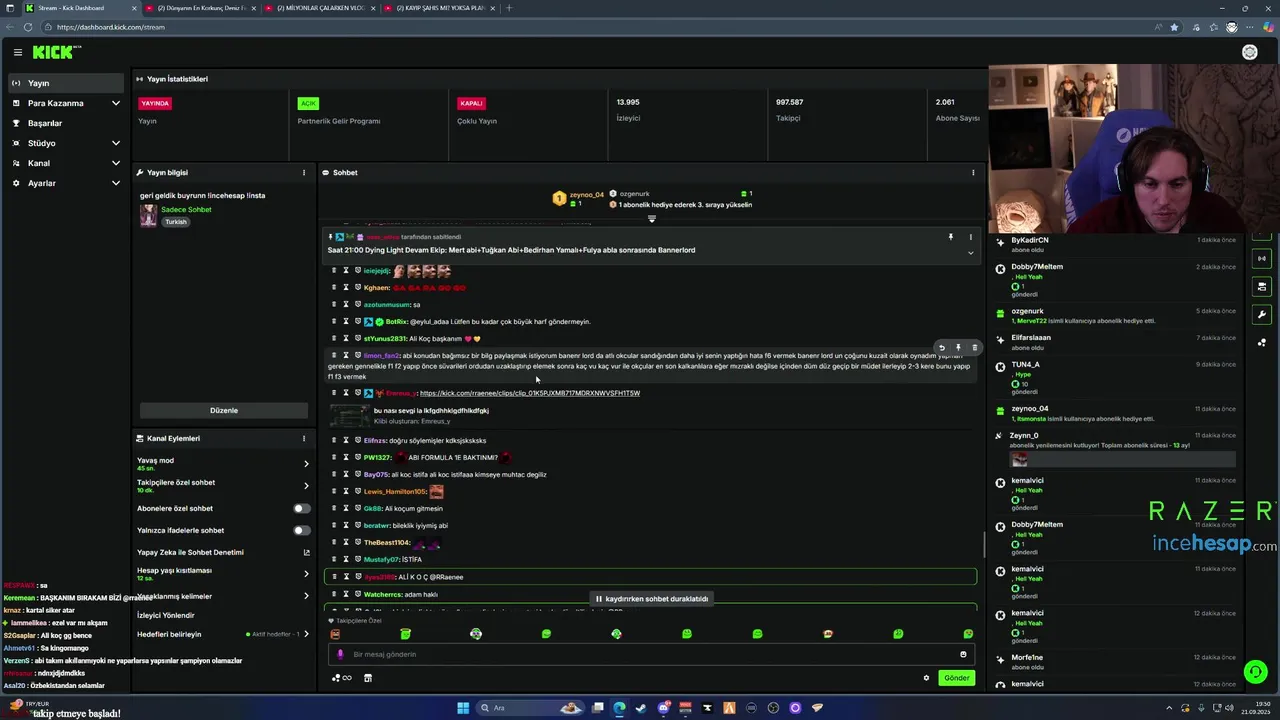Open Ayarlar in the sidebar
Image resolution: width=1280 pixels, height=720 pixels.
tap(64, 183)
